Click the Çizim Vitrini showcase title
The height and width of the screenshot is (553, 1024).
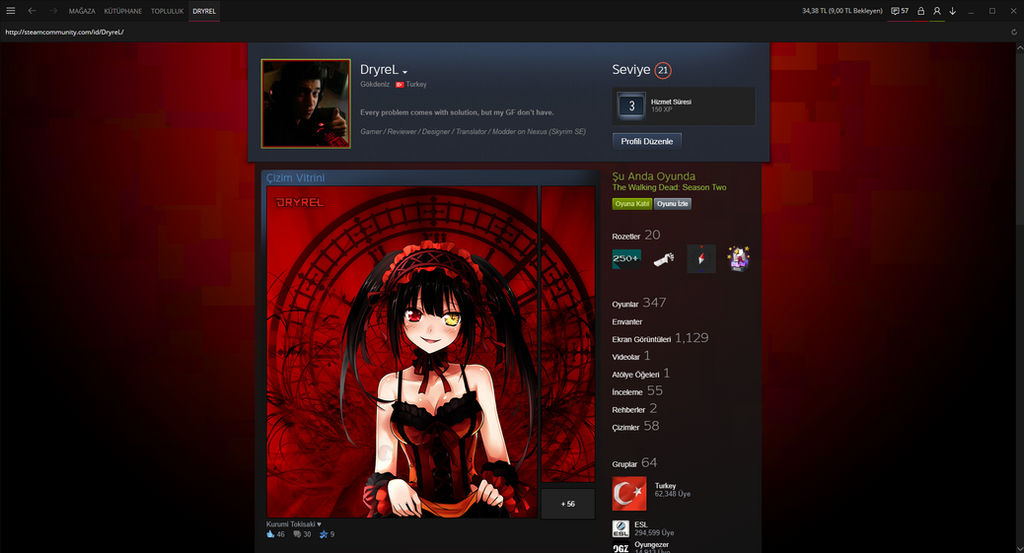[x=295, y=178]
